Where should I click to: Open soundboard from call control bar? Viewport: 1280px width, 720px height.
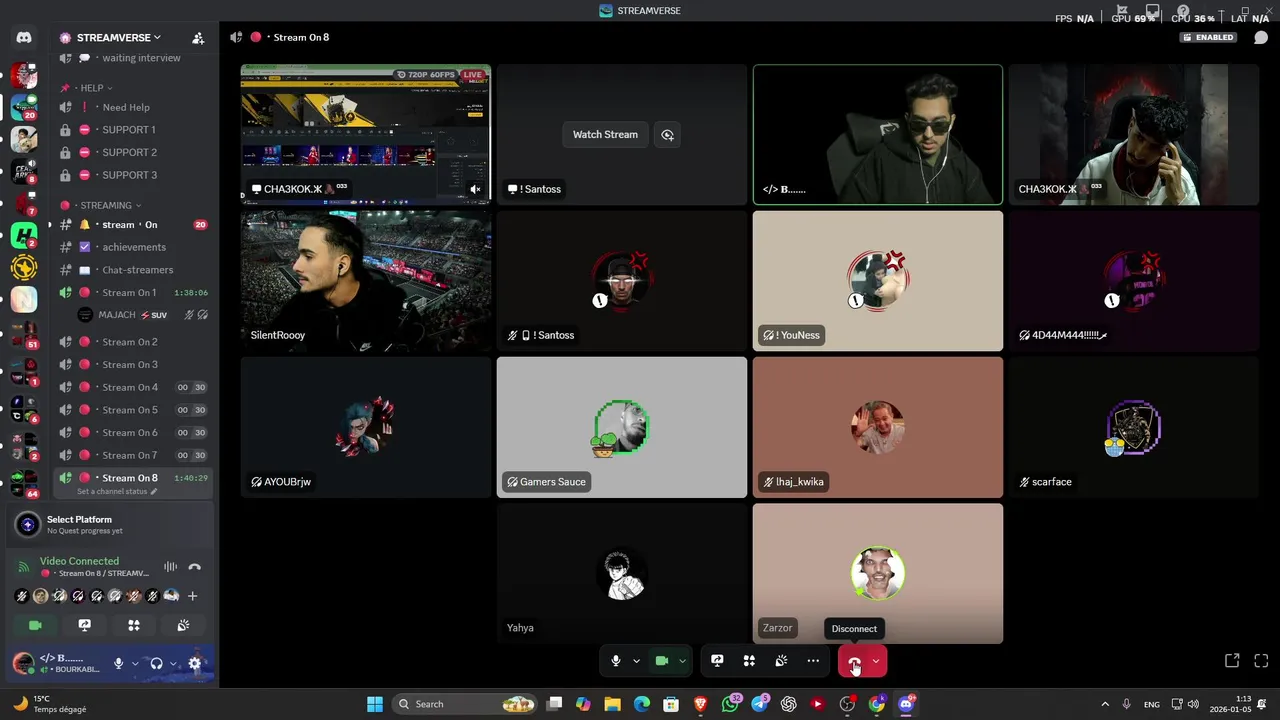tap(781, 661)
